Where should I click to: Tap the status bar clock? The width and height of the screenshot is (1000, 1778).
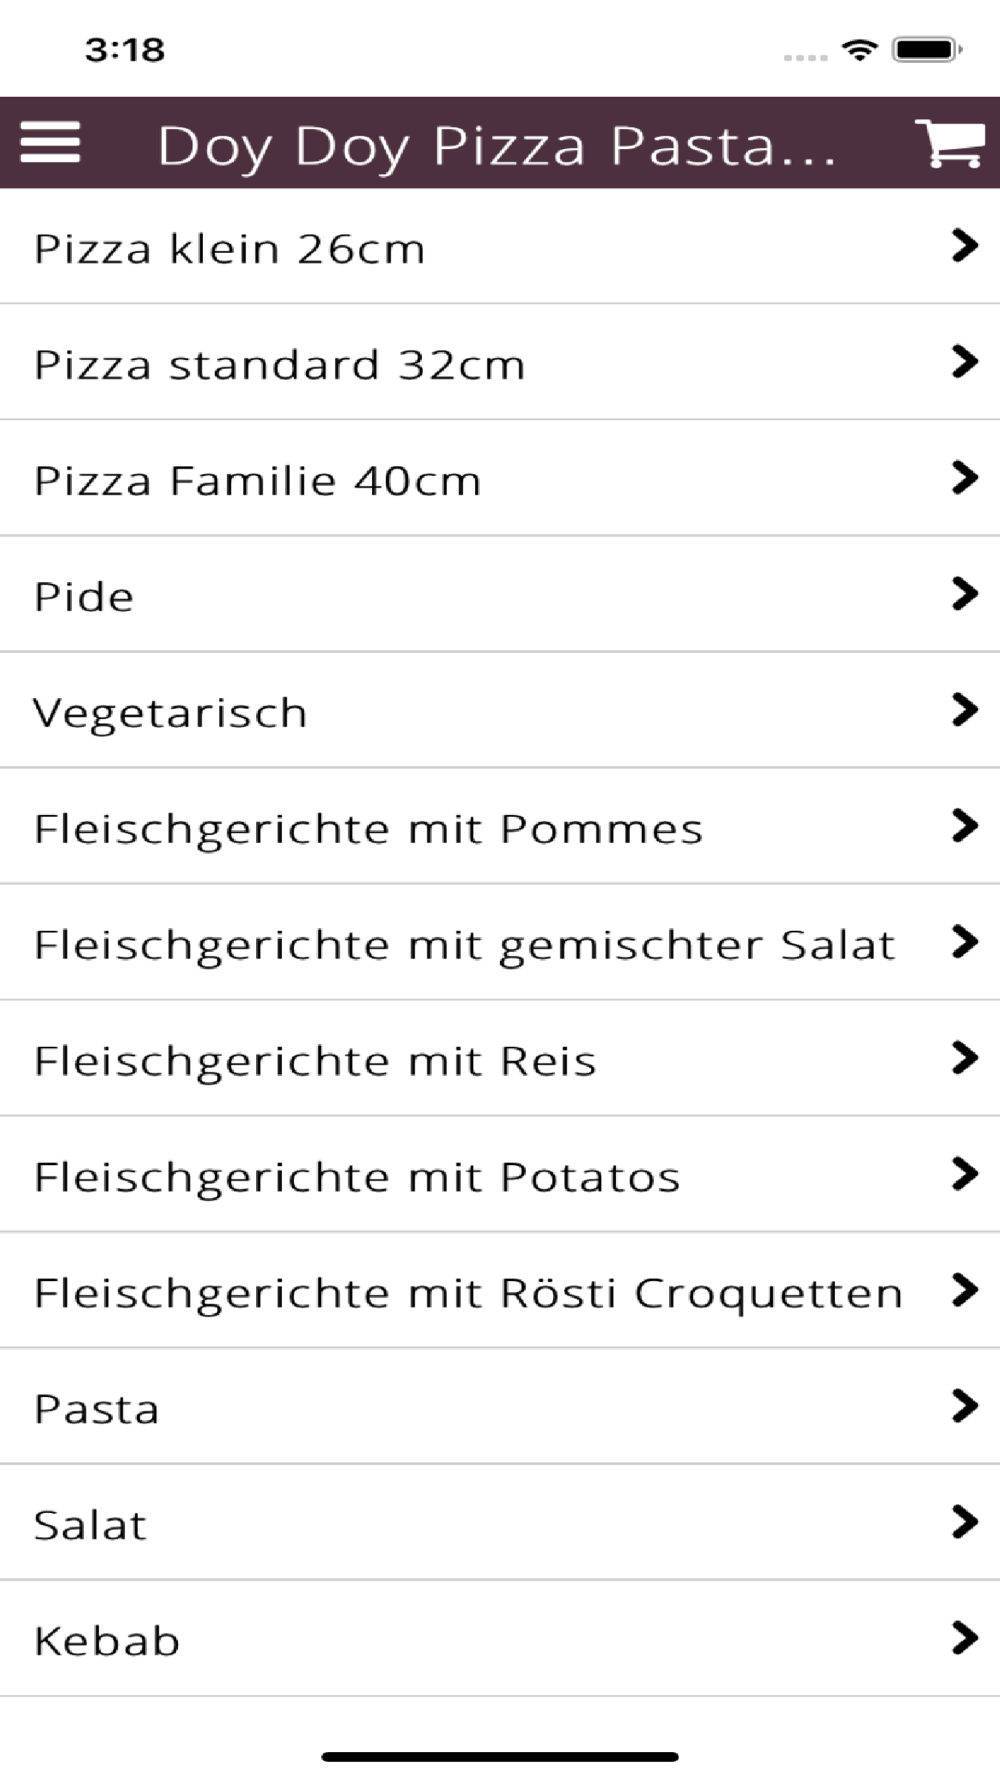(124, 49)
